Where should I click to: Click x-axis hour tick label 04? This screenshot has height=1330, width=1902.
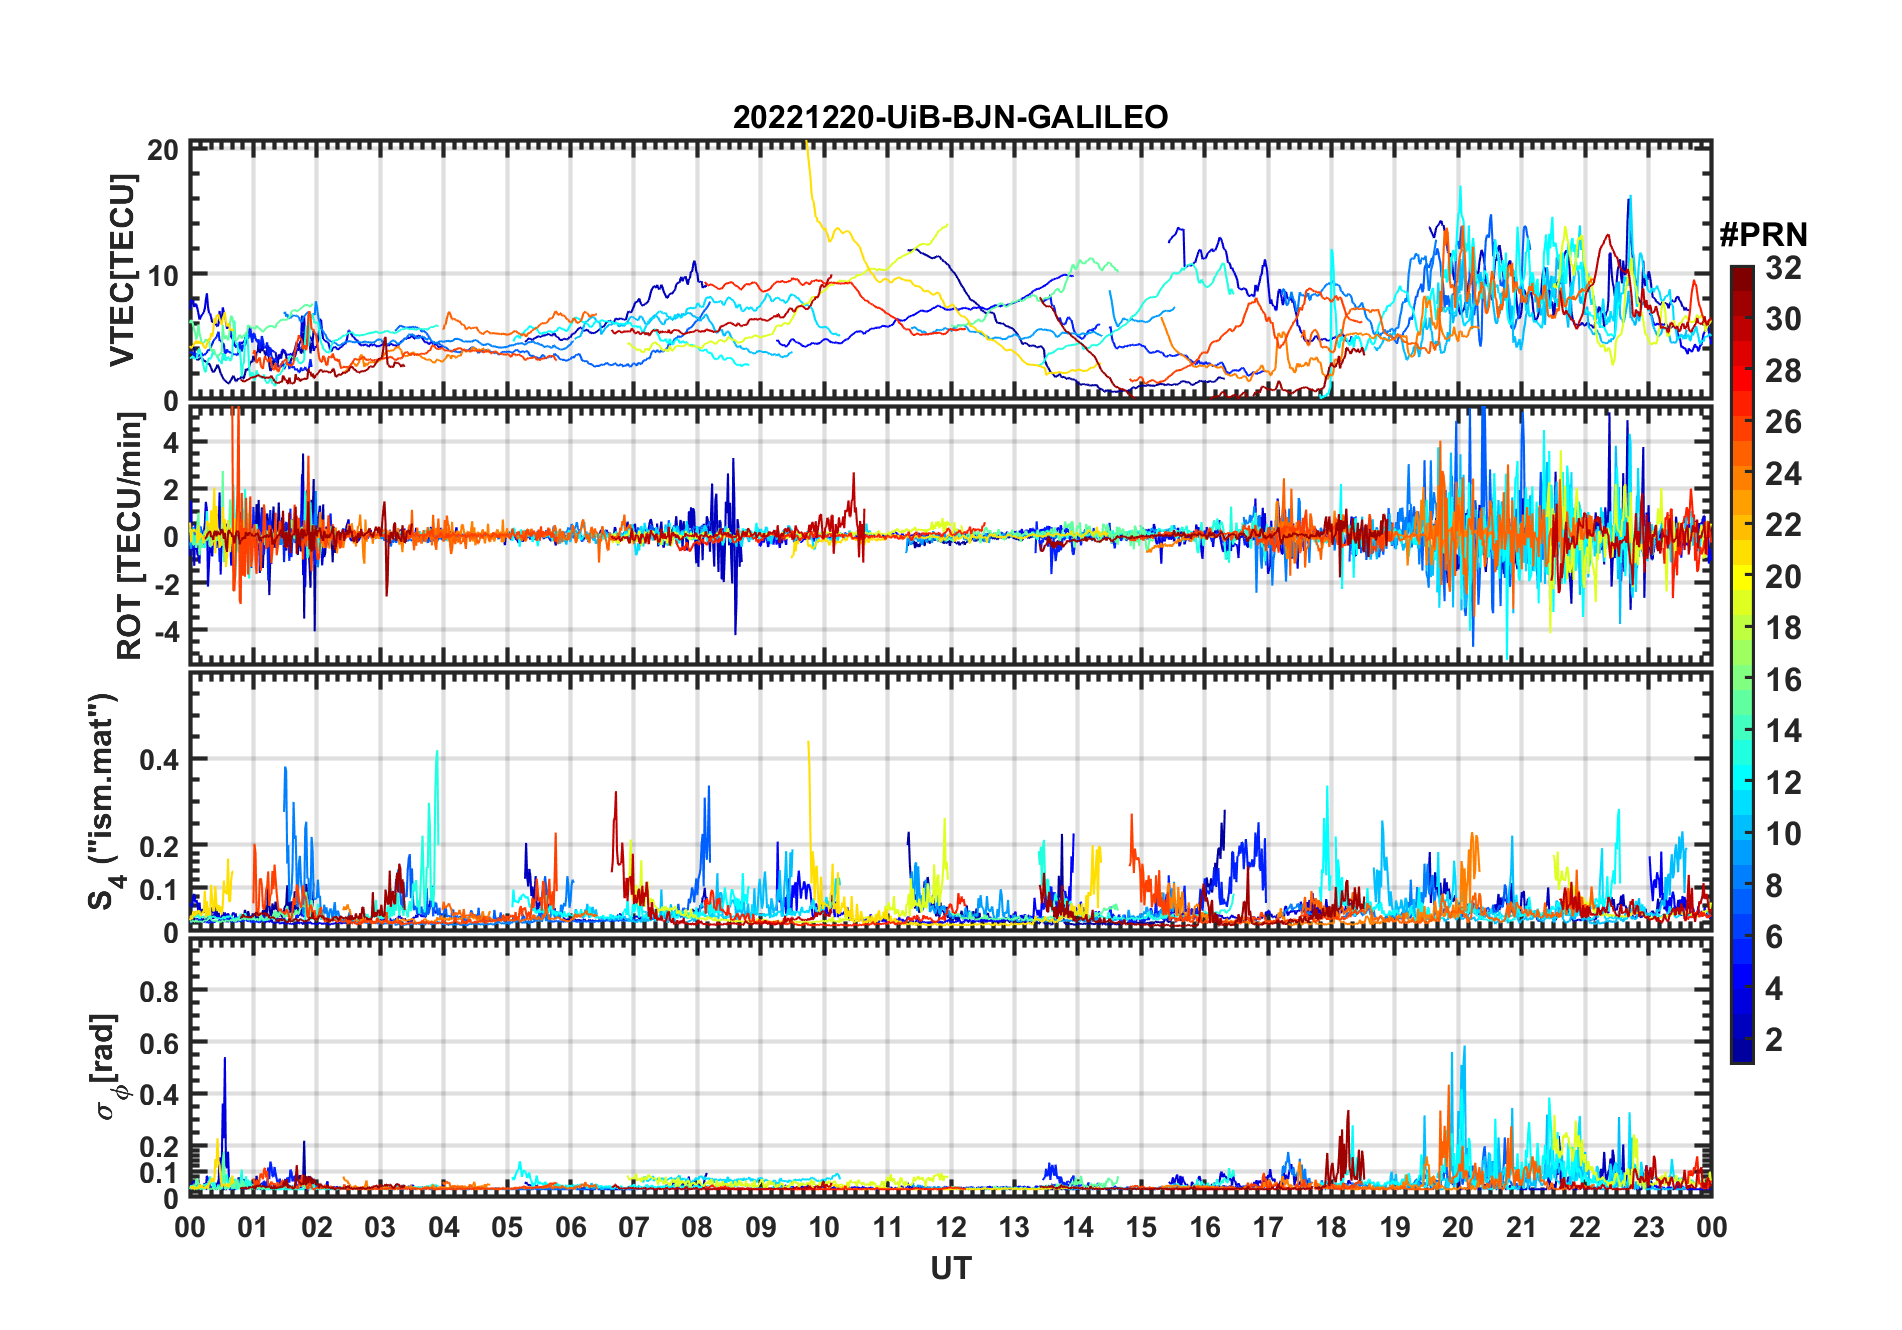coord(444,1227)
